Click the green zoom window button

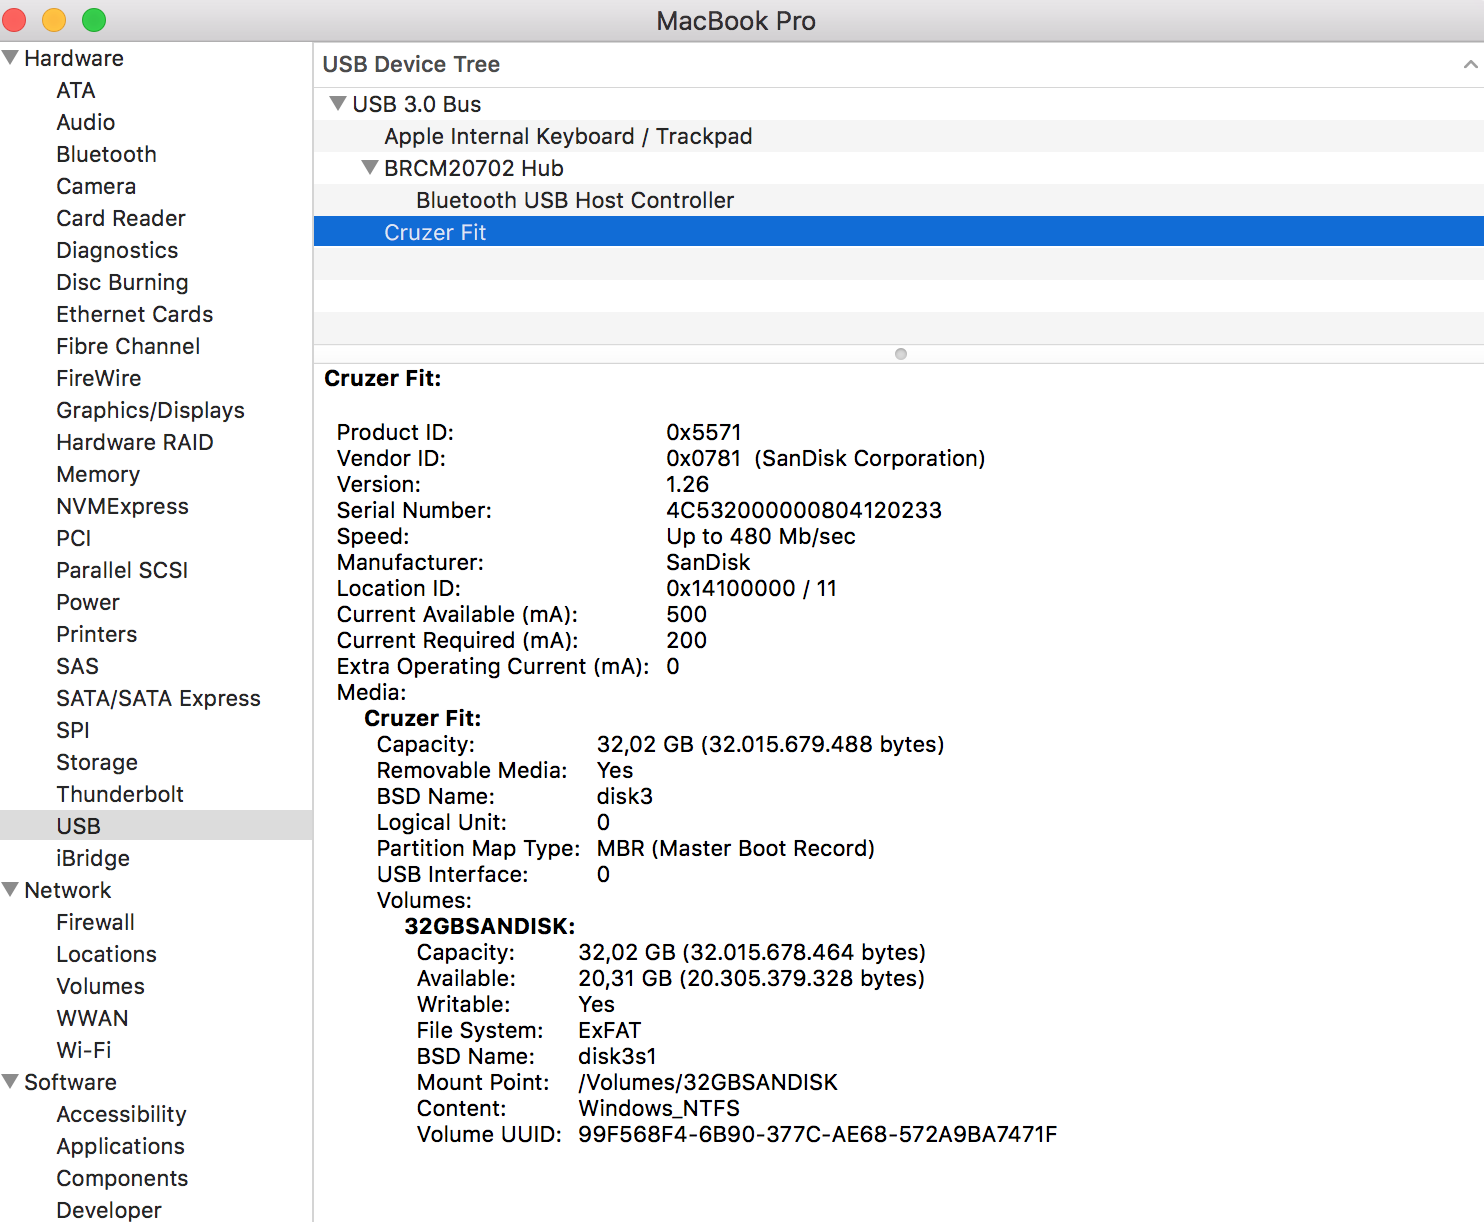[94, 20]
